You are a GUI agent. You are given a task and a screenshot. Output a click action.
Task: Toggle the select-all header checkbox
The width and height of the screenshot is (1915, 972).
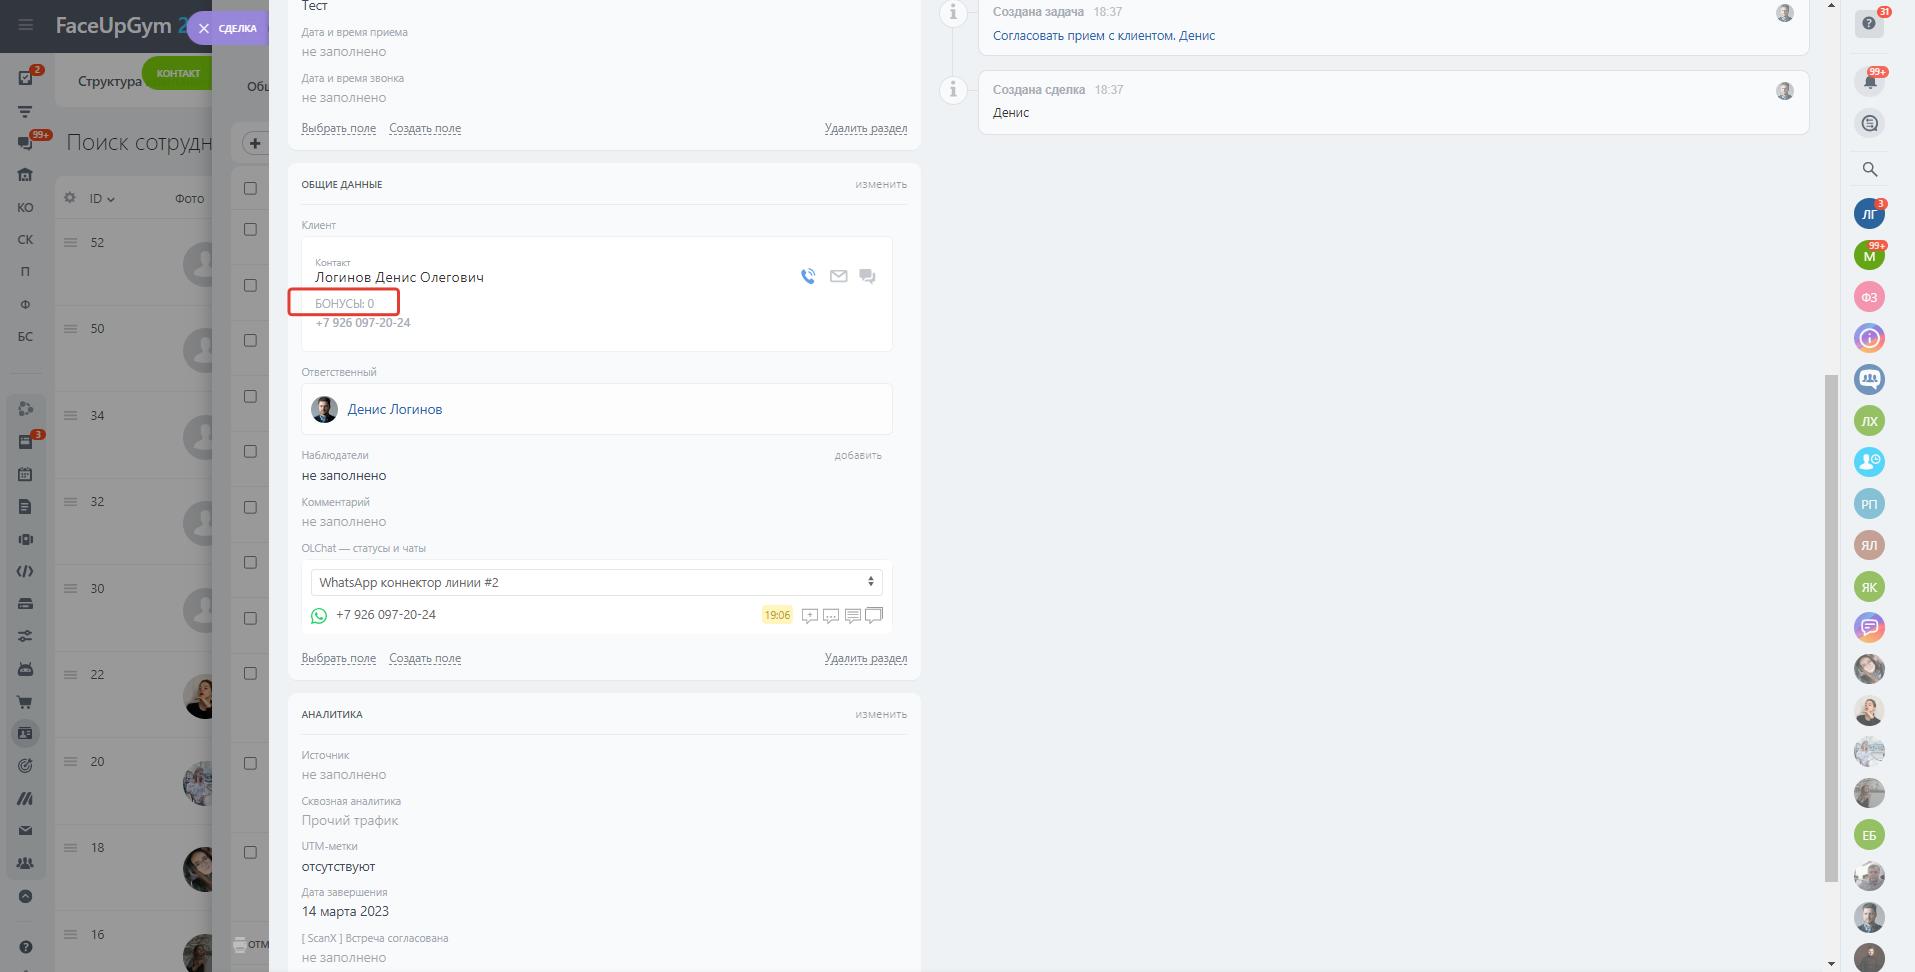tap(250, 188)
